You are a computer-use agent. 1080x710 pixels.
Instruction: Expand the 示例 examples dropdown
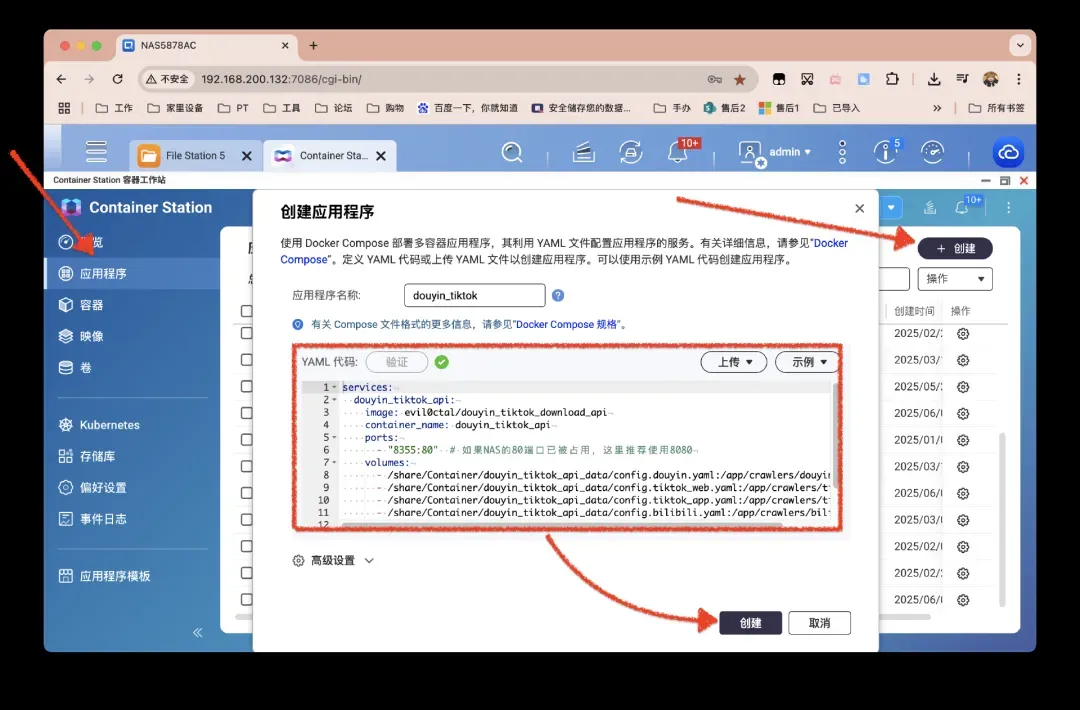[808, 362]
